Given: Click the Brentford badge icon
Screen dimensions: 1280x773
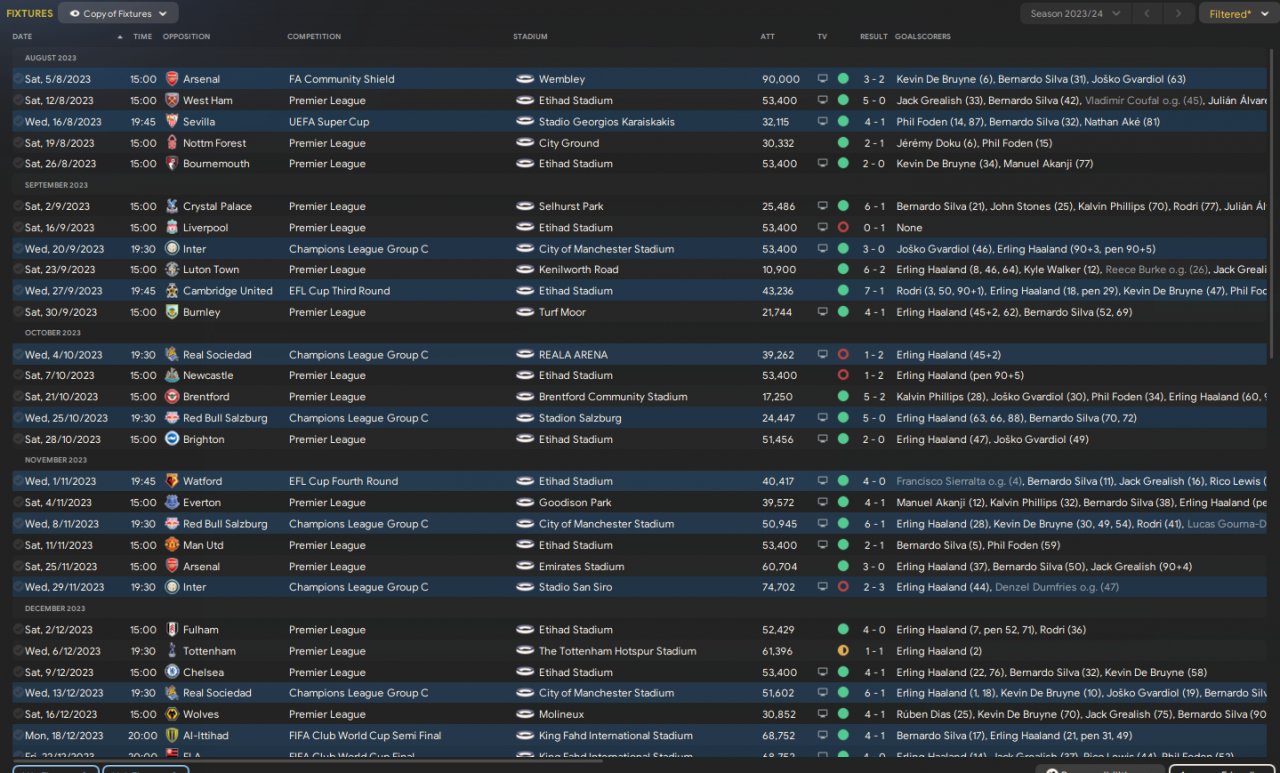Looking at the screenshot, I should (x=172, y=397).
